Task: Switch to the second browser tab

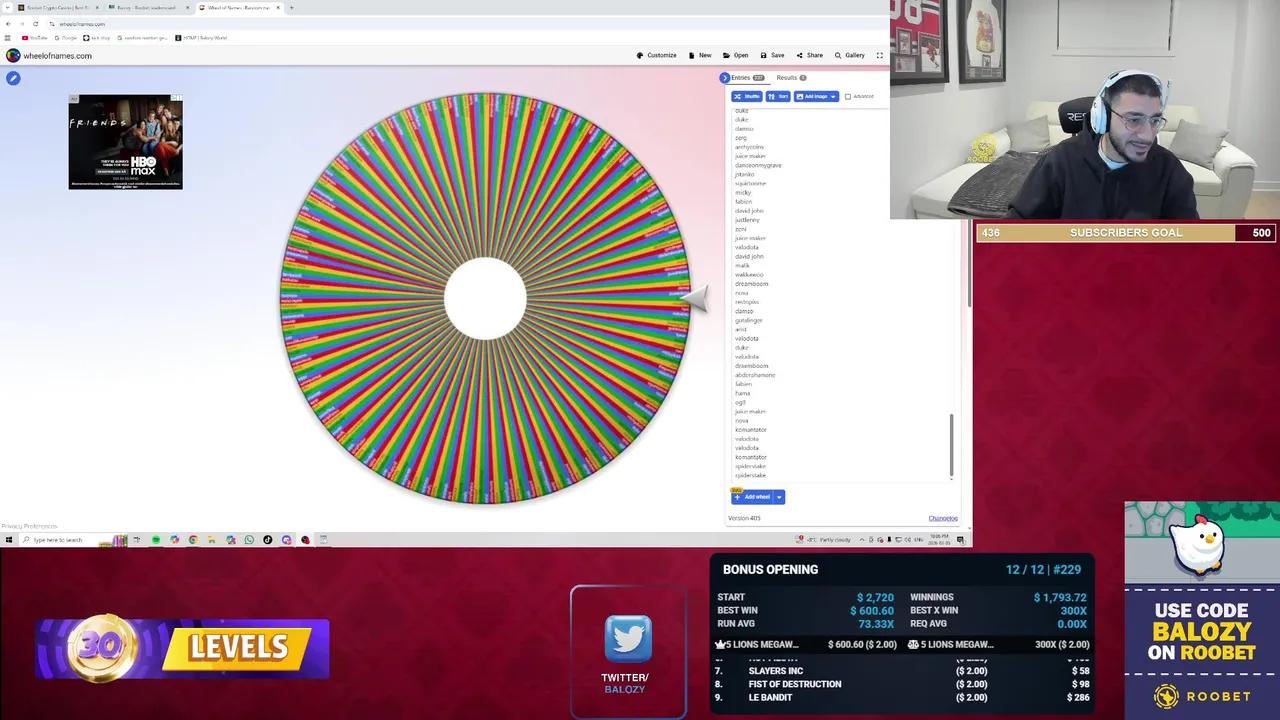Action: pyautogui.click(x=148, y=7)
